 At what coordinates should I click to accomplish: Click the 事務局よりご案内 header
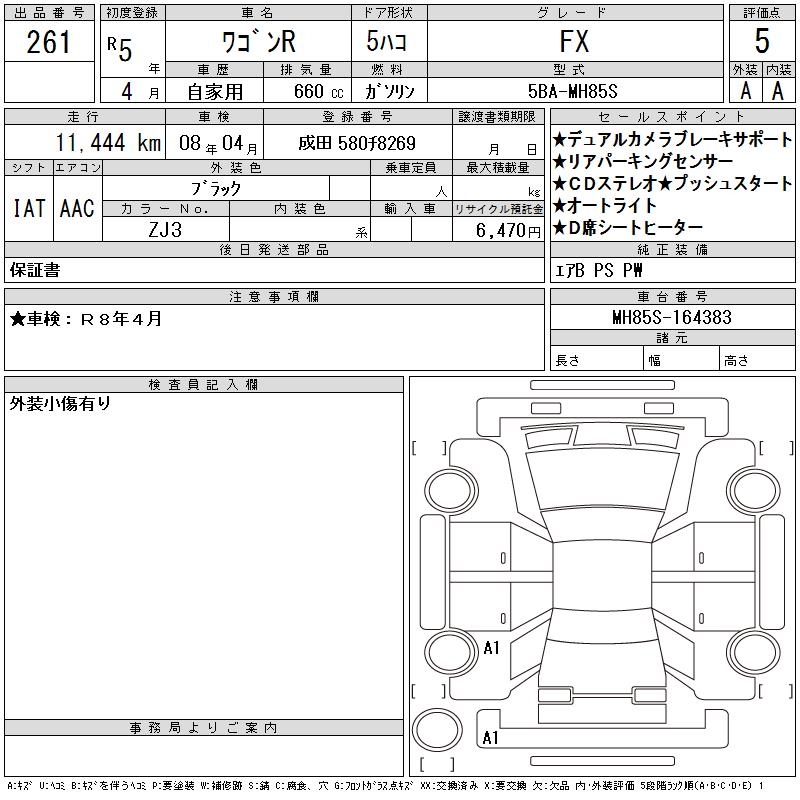tap(204, 728)
